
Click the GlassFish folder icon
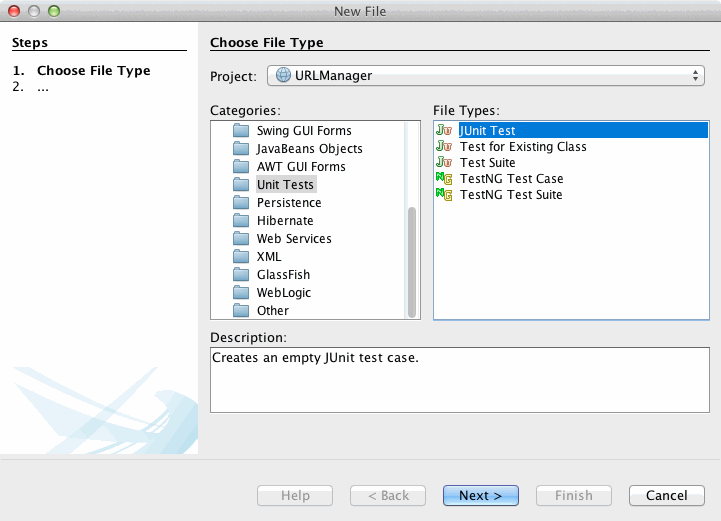tap(240, 275)
